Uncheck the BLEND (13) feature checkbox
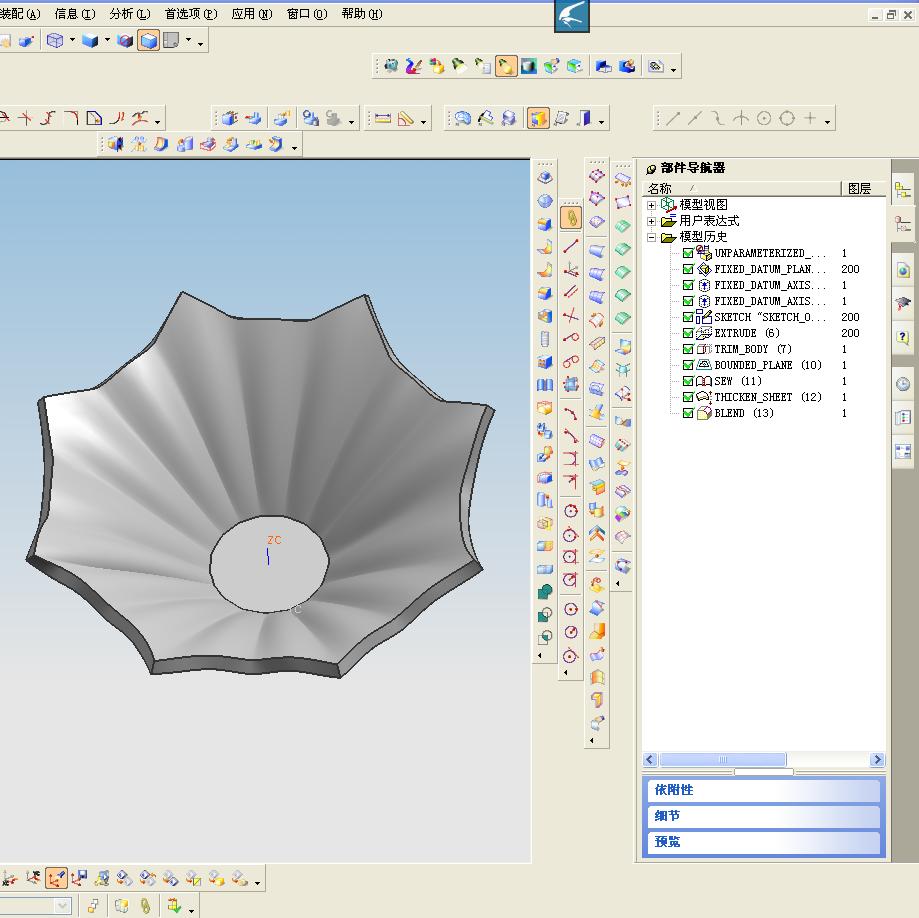Viewport: 919px width, 918px height. pyautogui.click(x=688, y=413)
